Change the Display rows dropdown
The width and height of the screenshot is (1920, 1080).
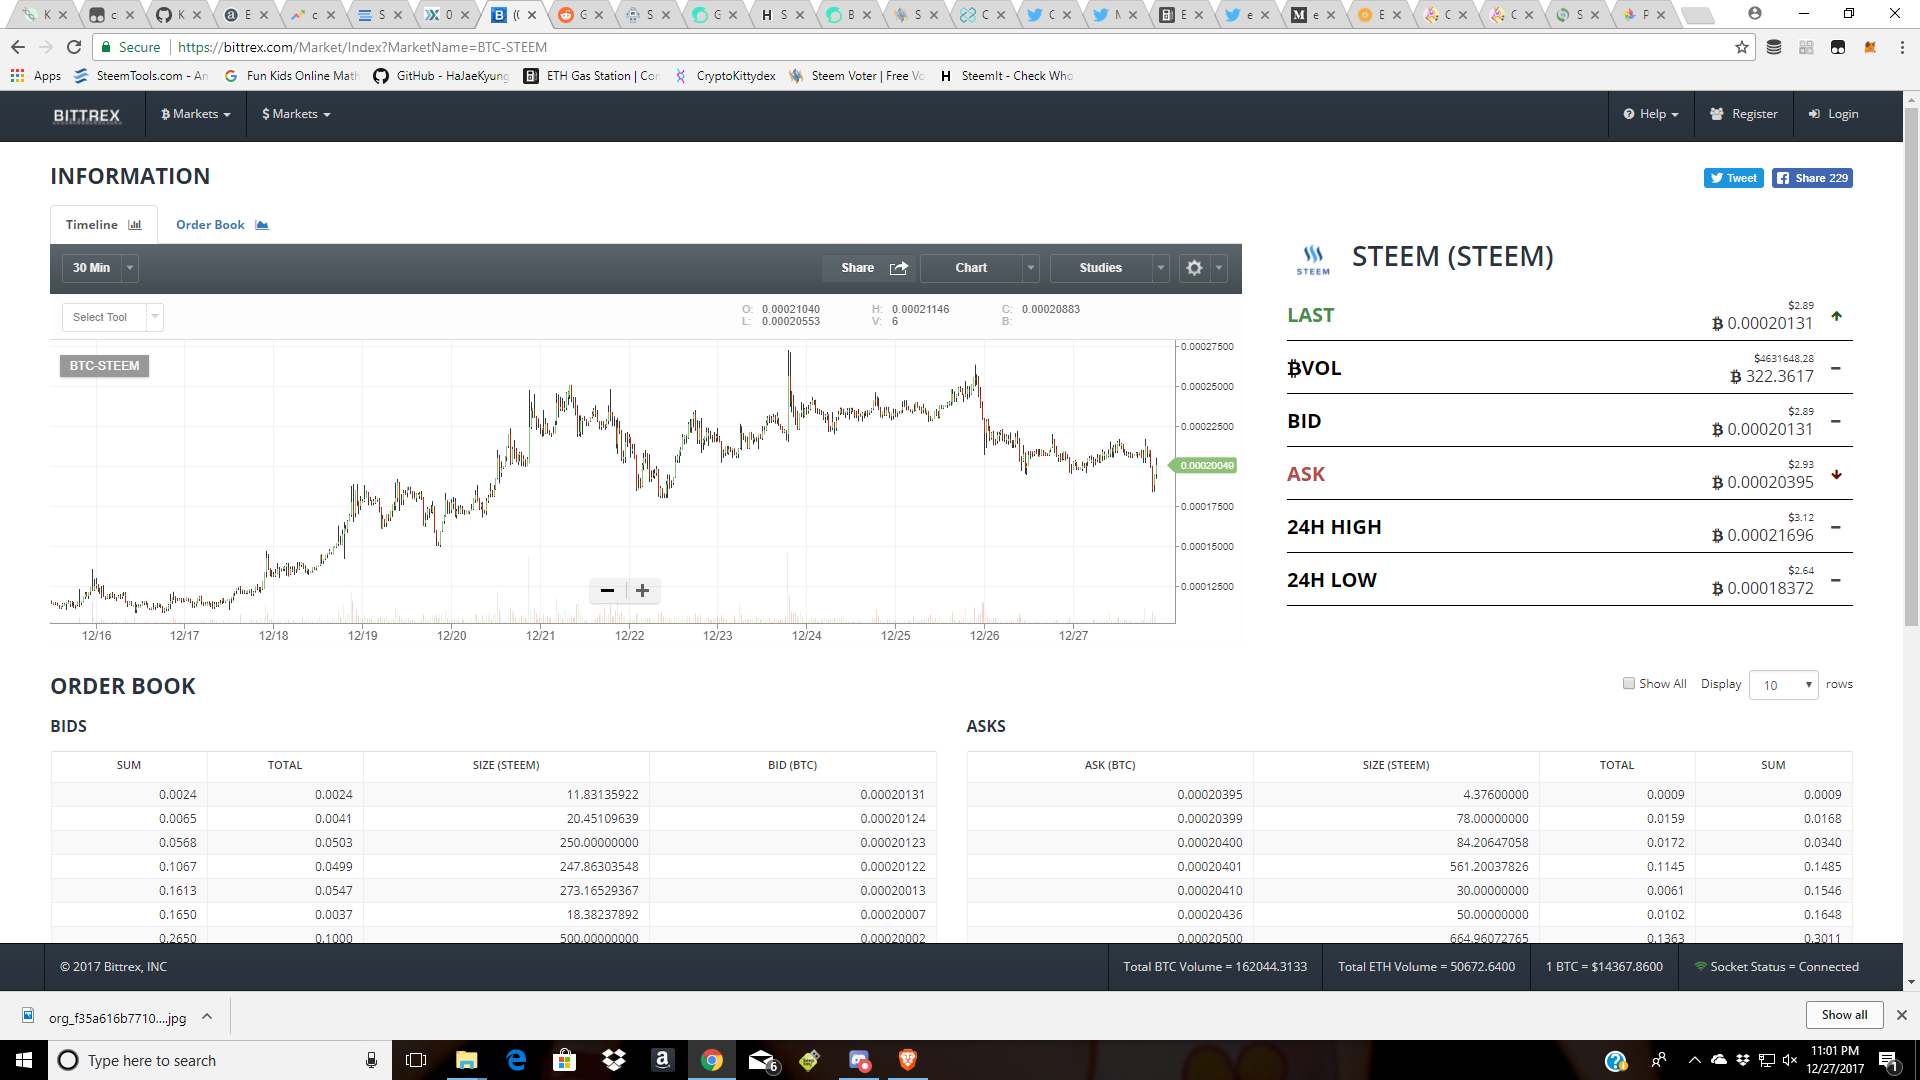(x=1783, y=685)
